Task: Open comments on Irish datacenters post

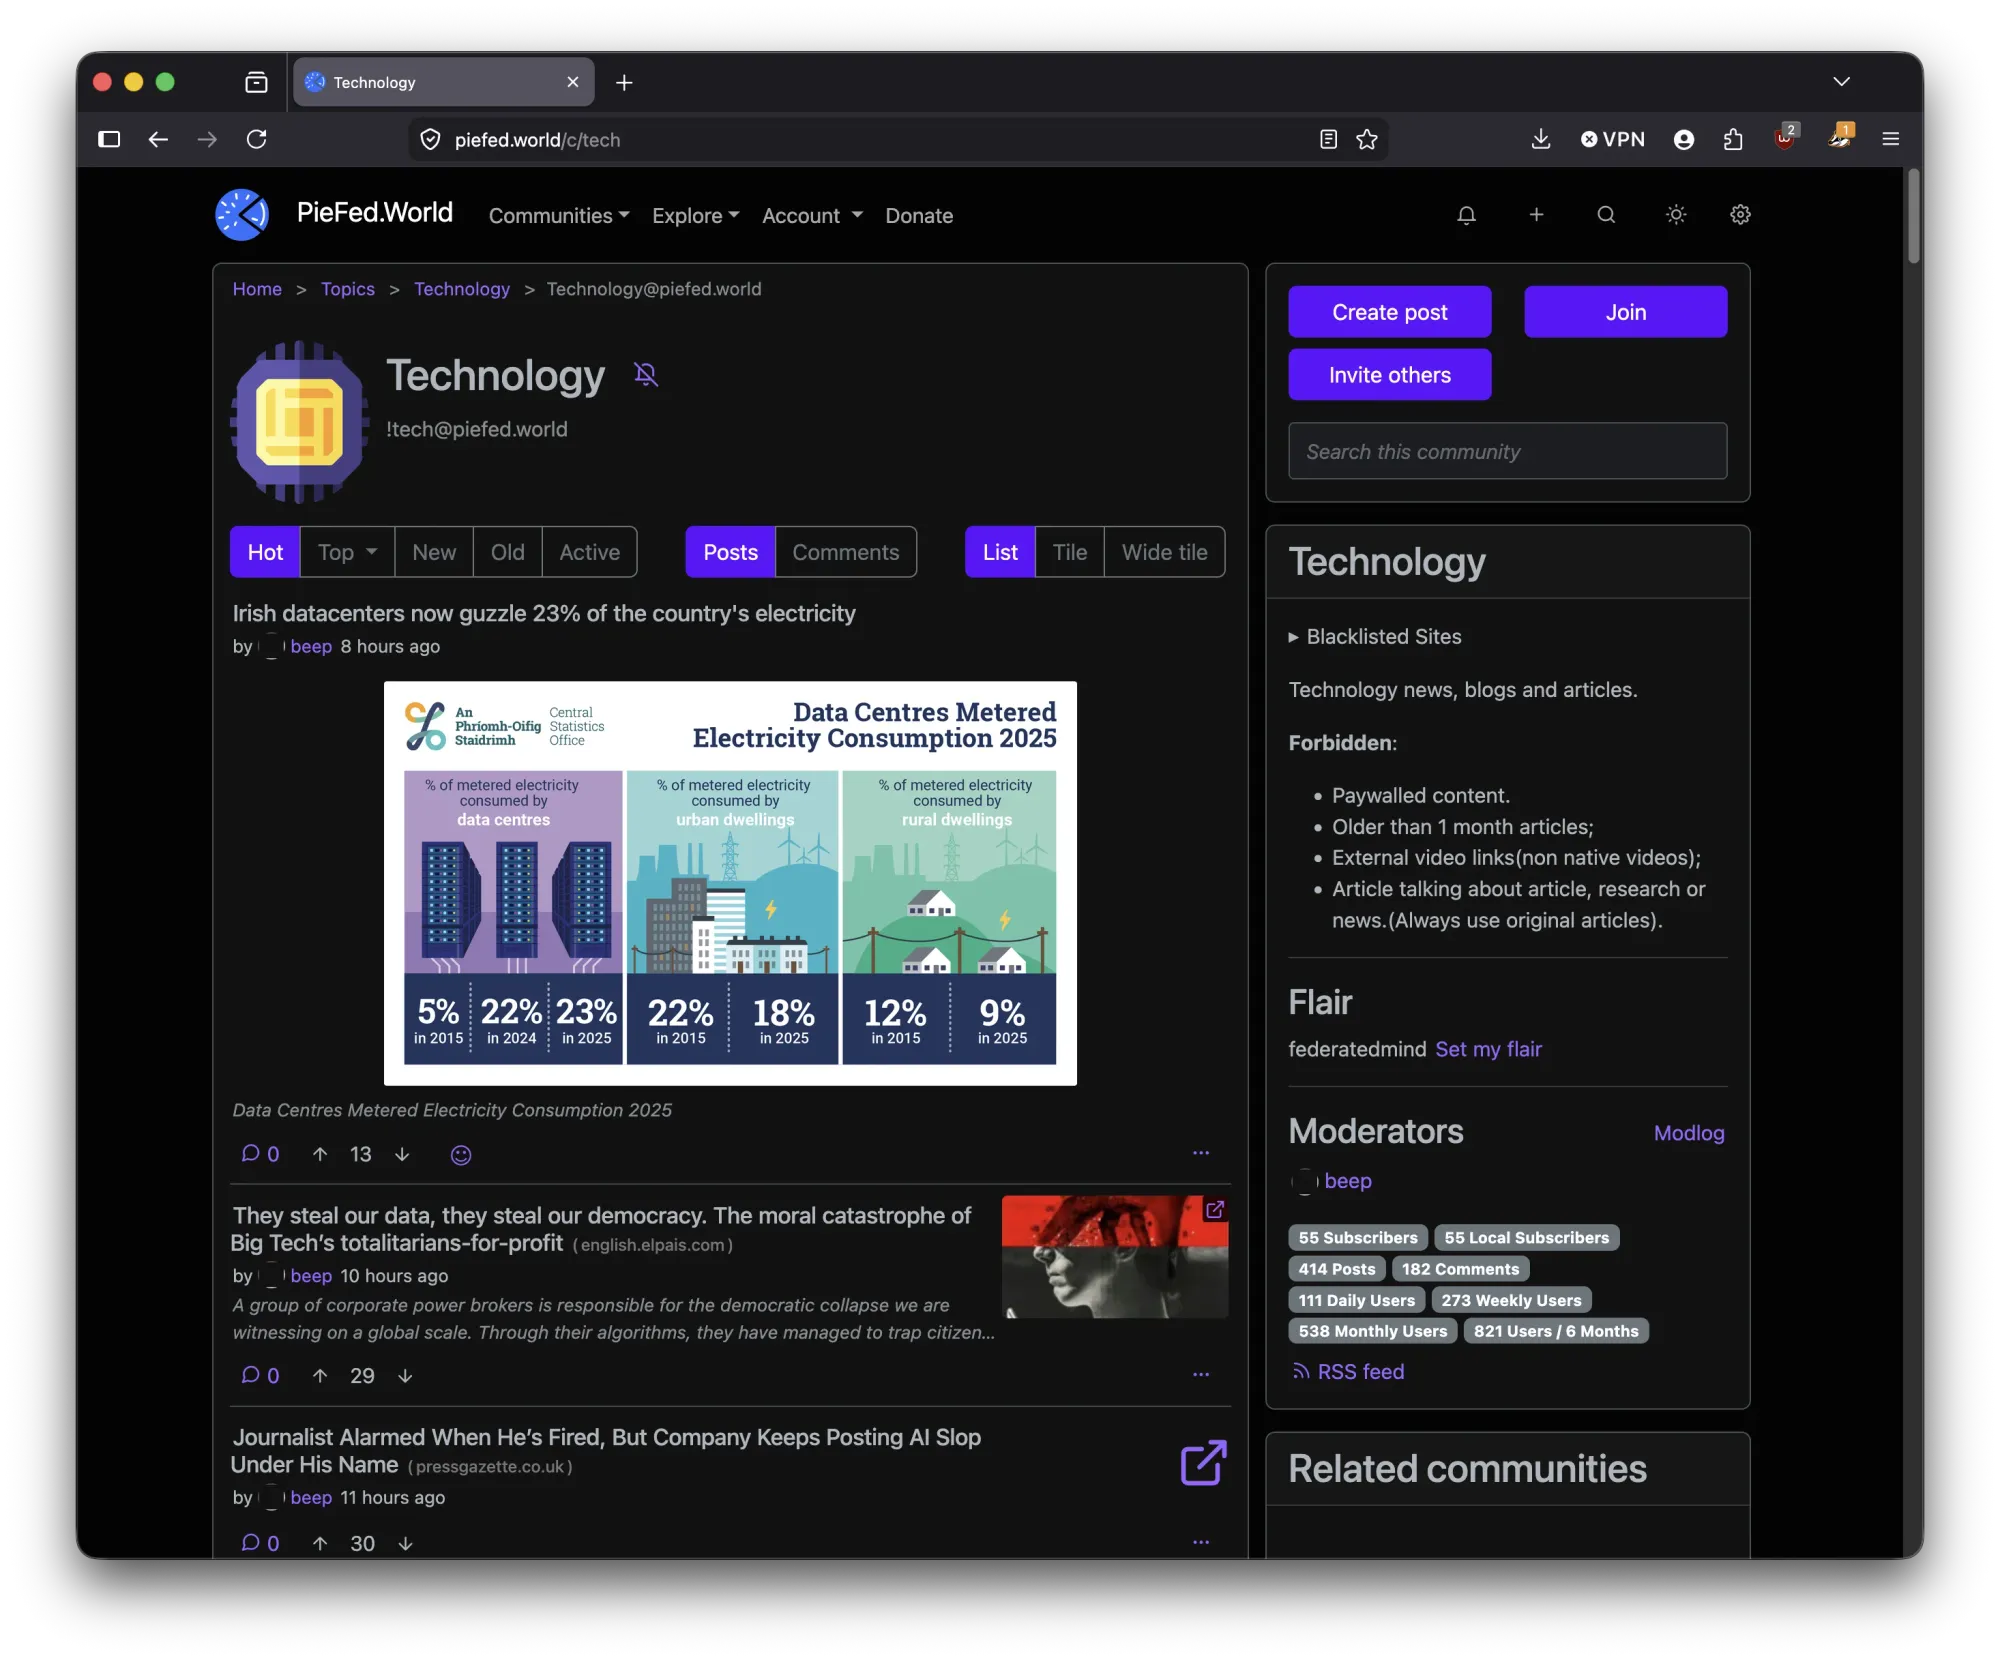Action: [260, 1154]
